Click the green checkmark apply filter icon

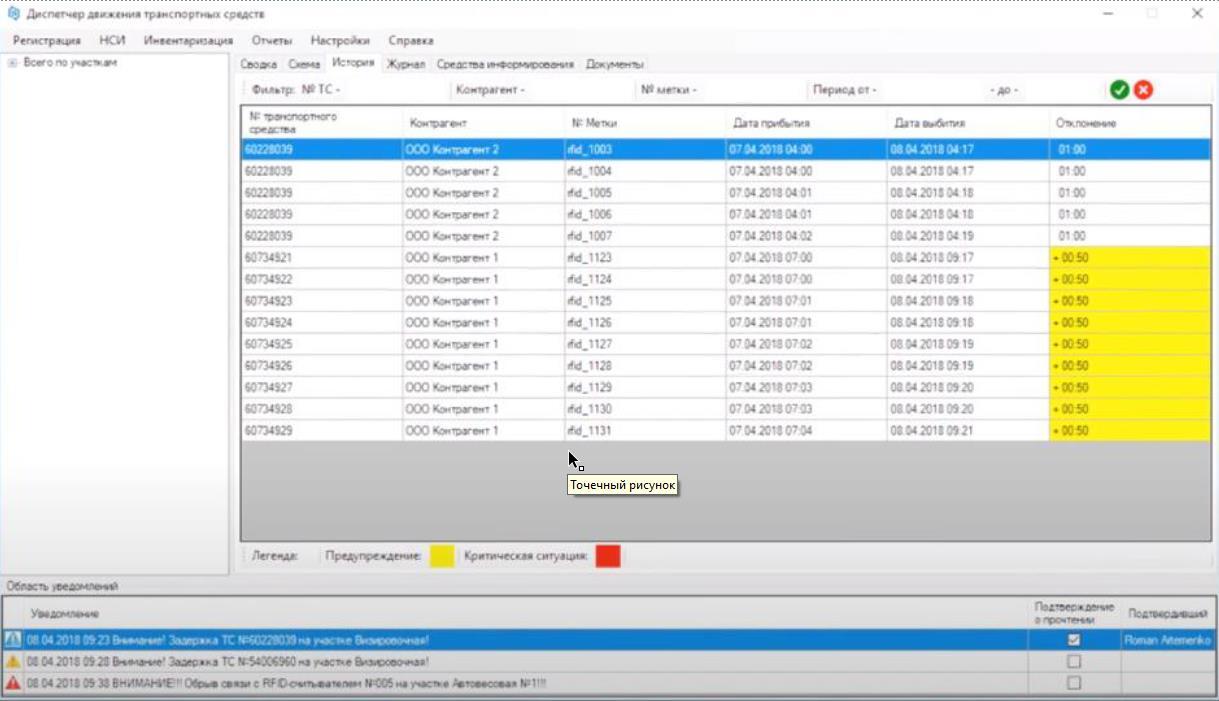pos(1119,90)
